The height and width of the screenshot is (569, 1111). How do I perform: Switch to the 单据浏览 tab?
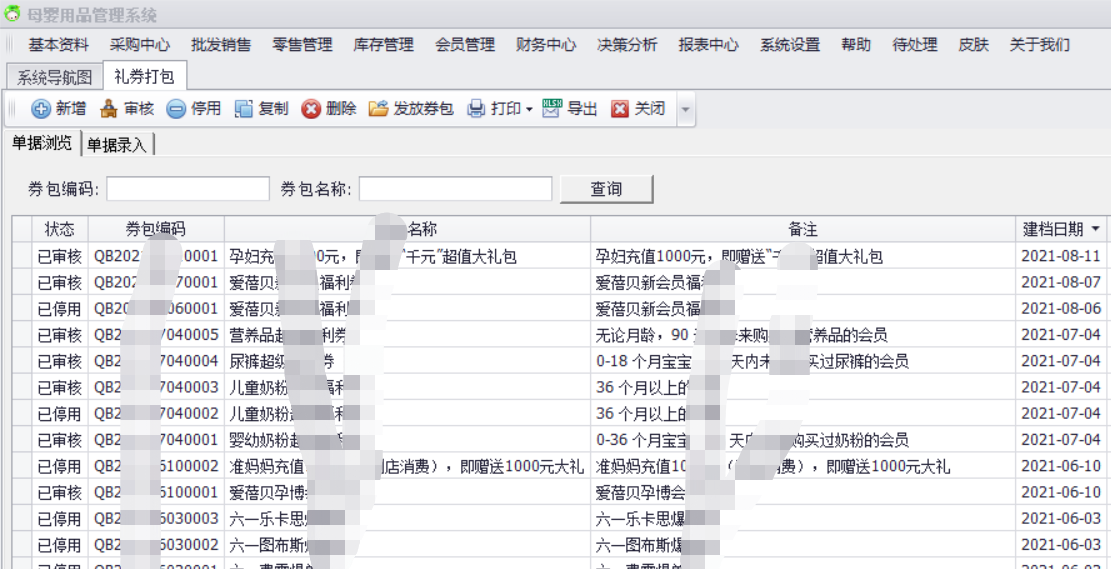tap(42, 144)
